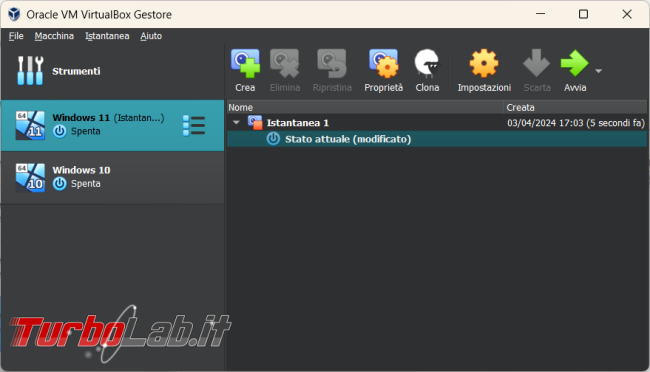Click Spenta status under Windows 11

(x=85, y=131)
